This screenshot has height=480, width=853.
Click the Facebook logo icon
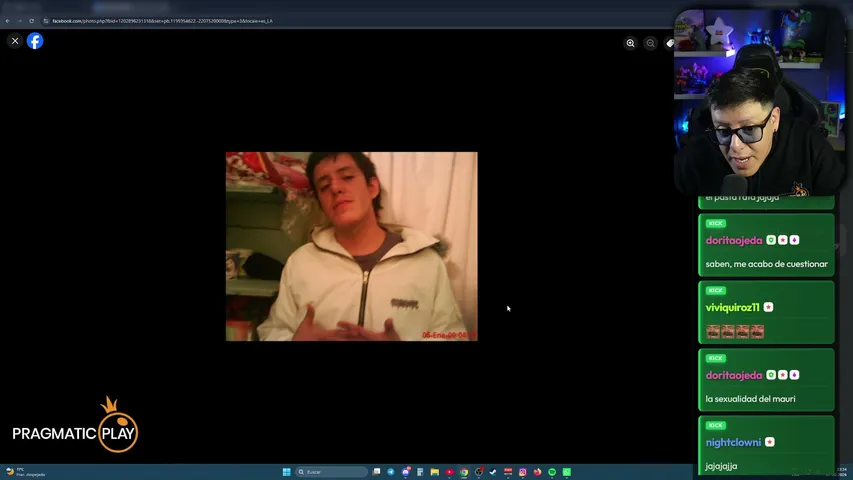click(35, 41)
